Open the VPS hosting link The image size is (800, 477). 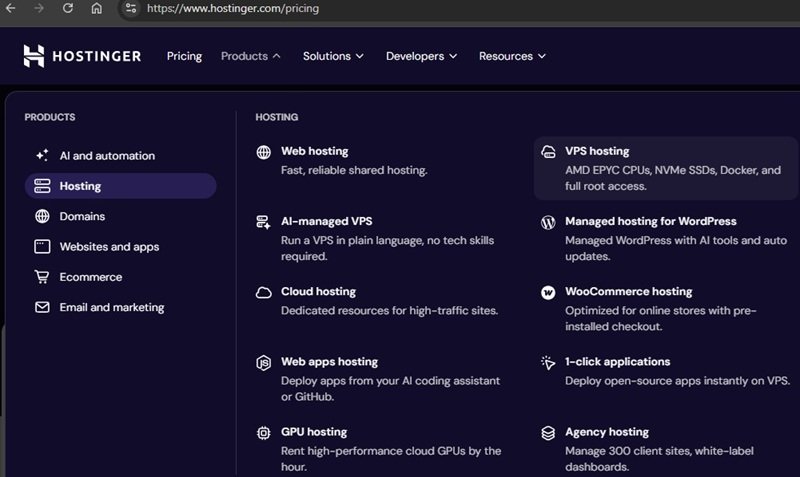(x=597, y=151)
